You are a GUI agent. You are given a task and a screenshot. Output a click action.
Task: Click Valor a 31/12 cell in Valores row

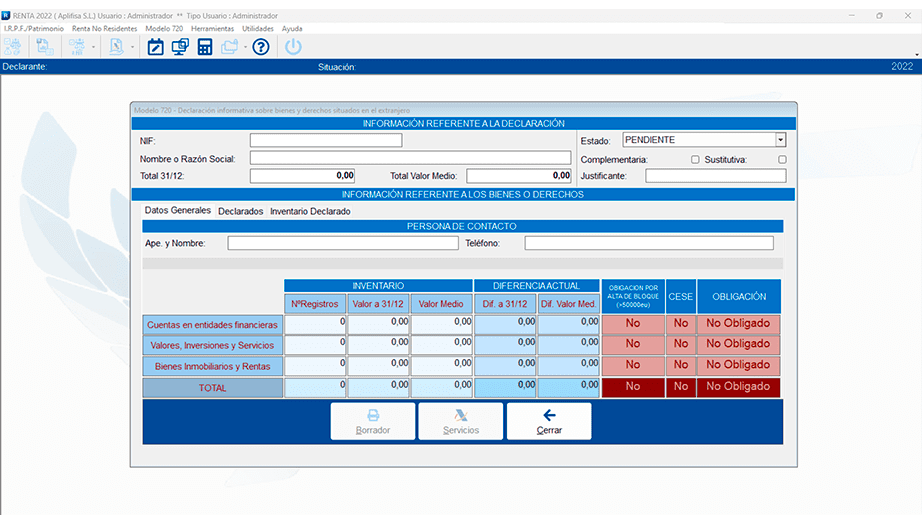379,345
